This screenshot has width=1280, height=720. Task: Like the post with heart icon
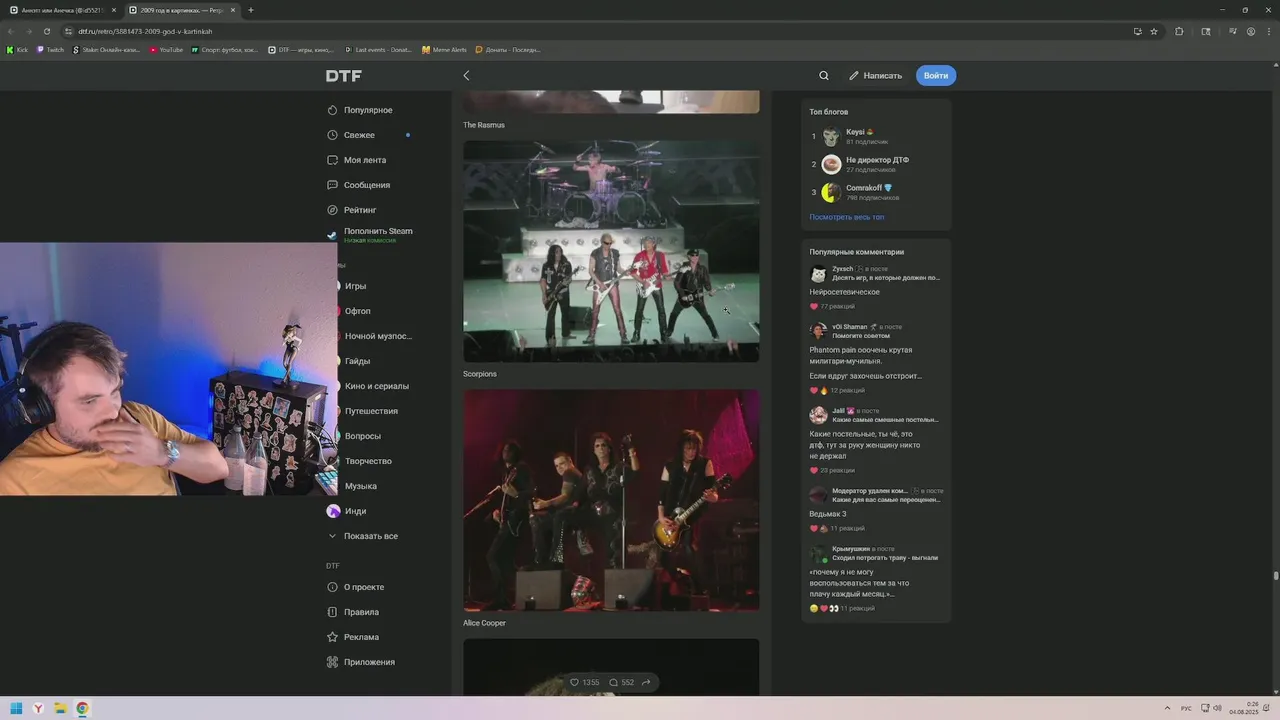574,683
